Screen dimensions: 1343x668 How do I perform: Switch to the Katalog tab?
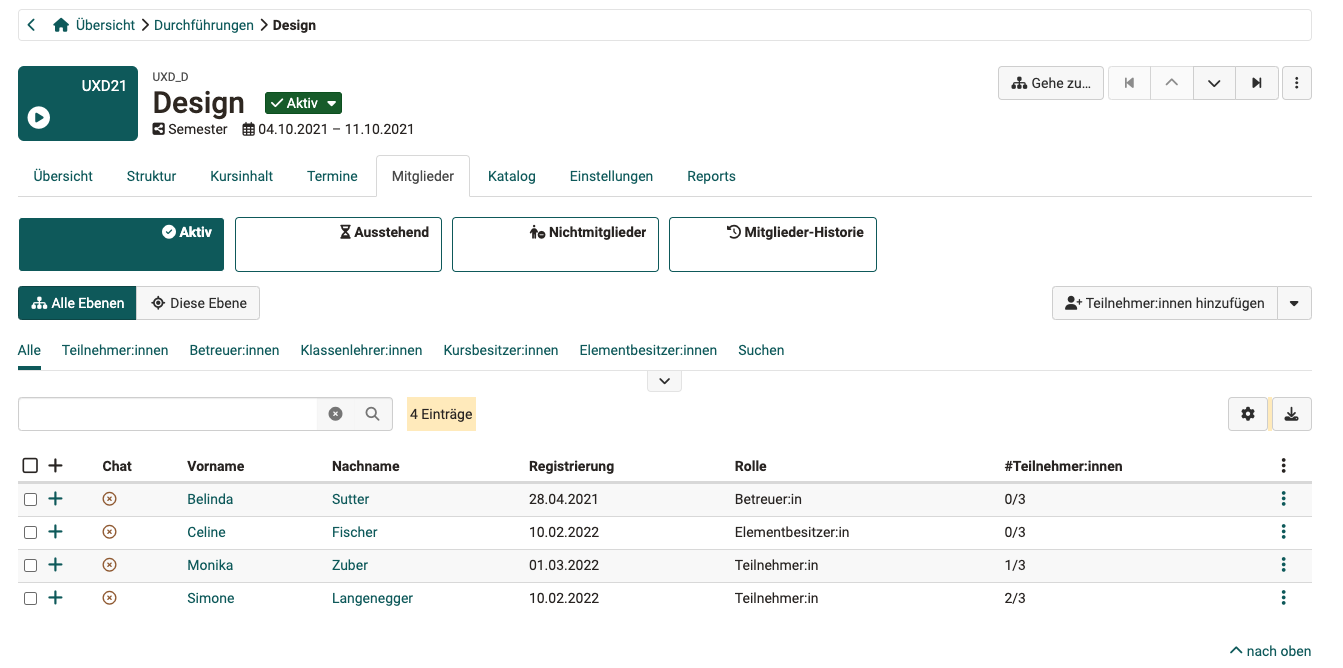(x=512, y=176)
